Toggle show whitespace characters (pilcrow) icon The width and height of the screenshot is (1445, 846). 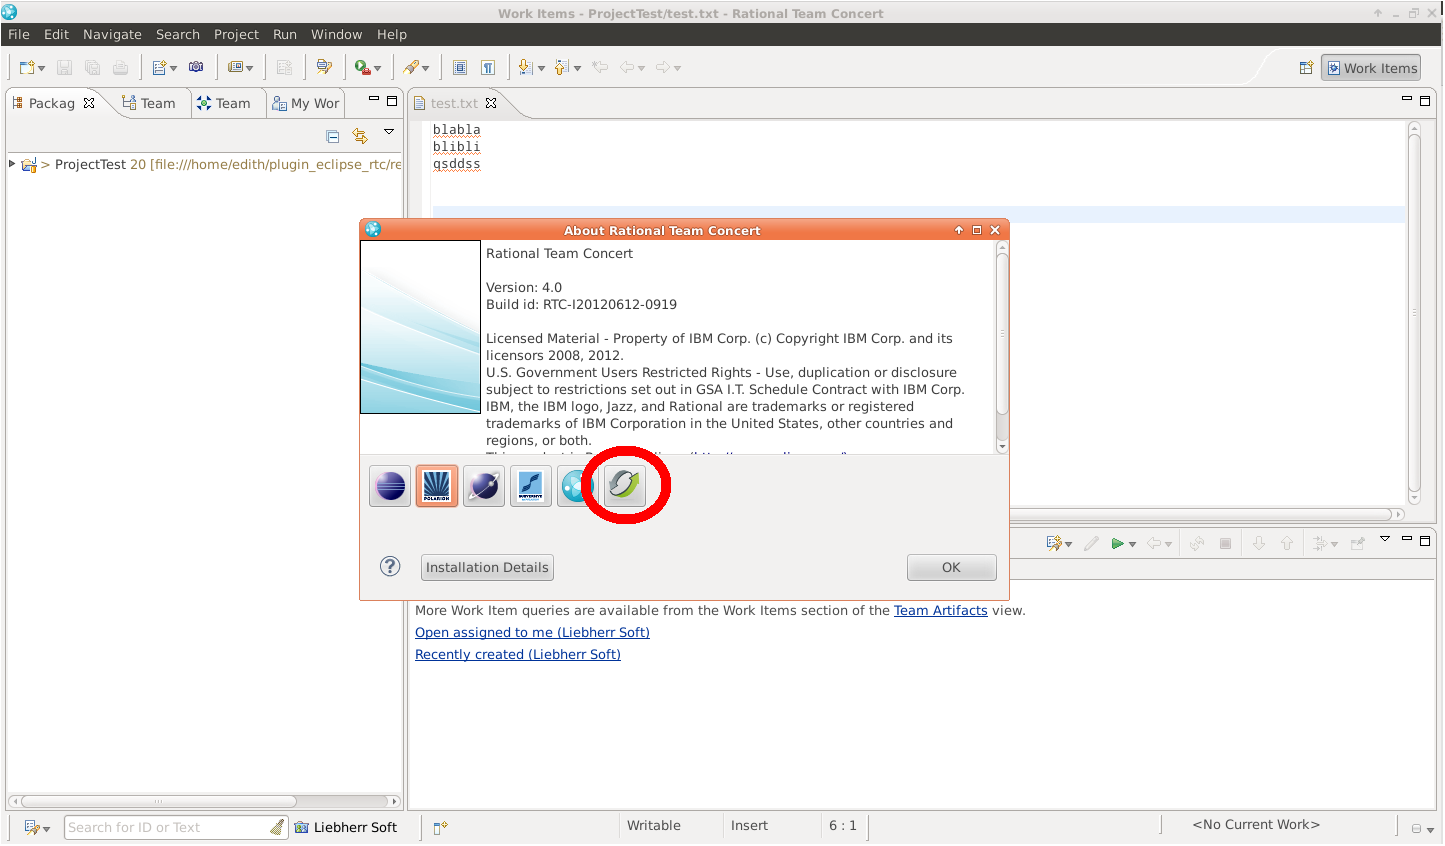coord(488,68)
